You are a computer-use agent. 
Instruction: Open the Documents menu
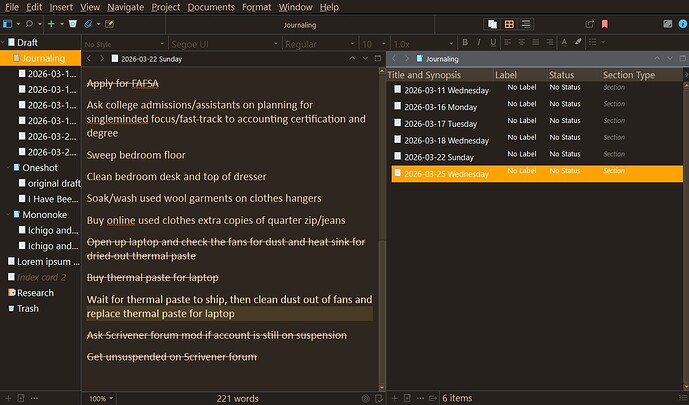pos(211,7)
